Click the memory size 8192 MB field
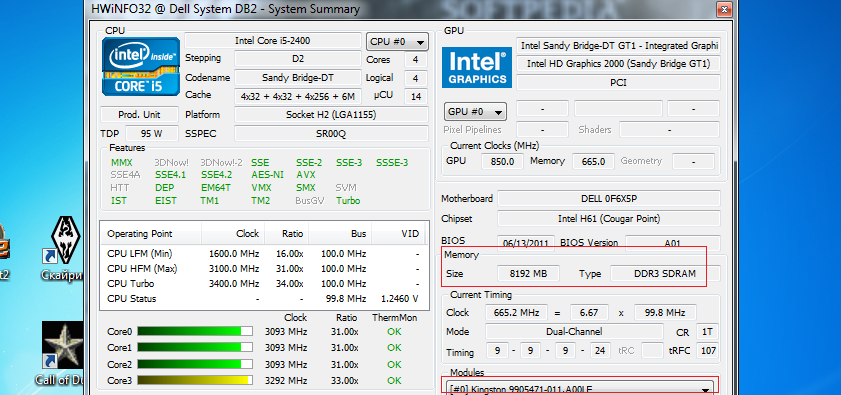 (528, 274)
